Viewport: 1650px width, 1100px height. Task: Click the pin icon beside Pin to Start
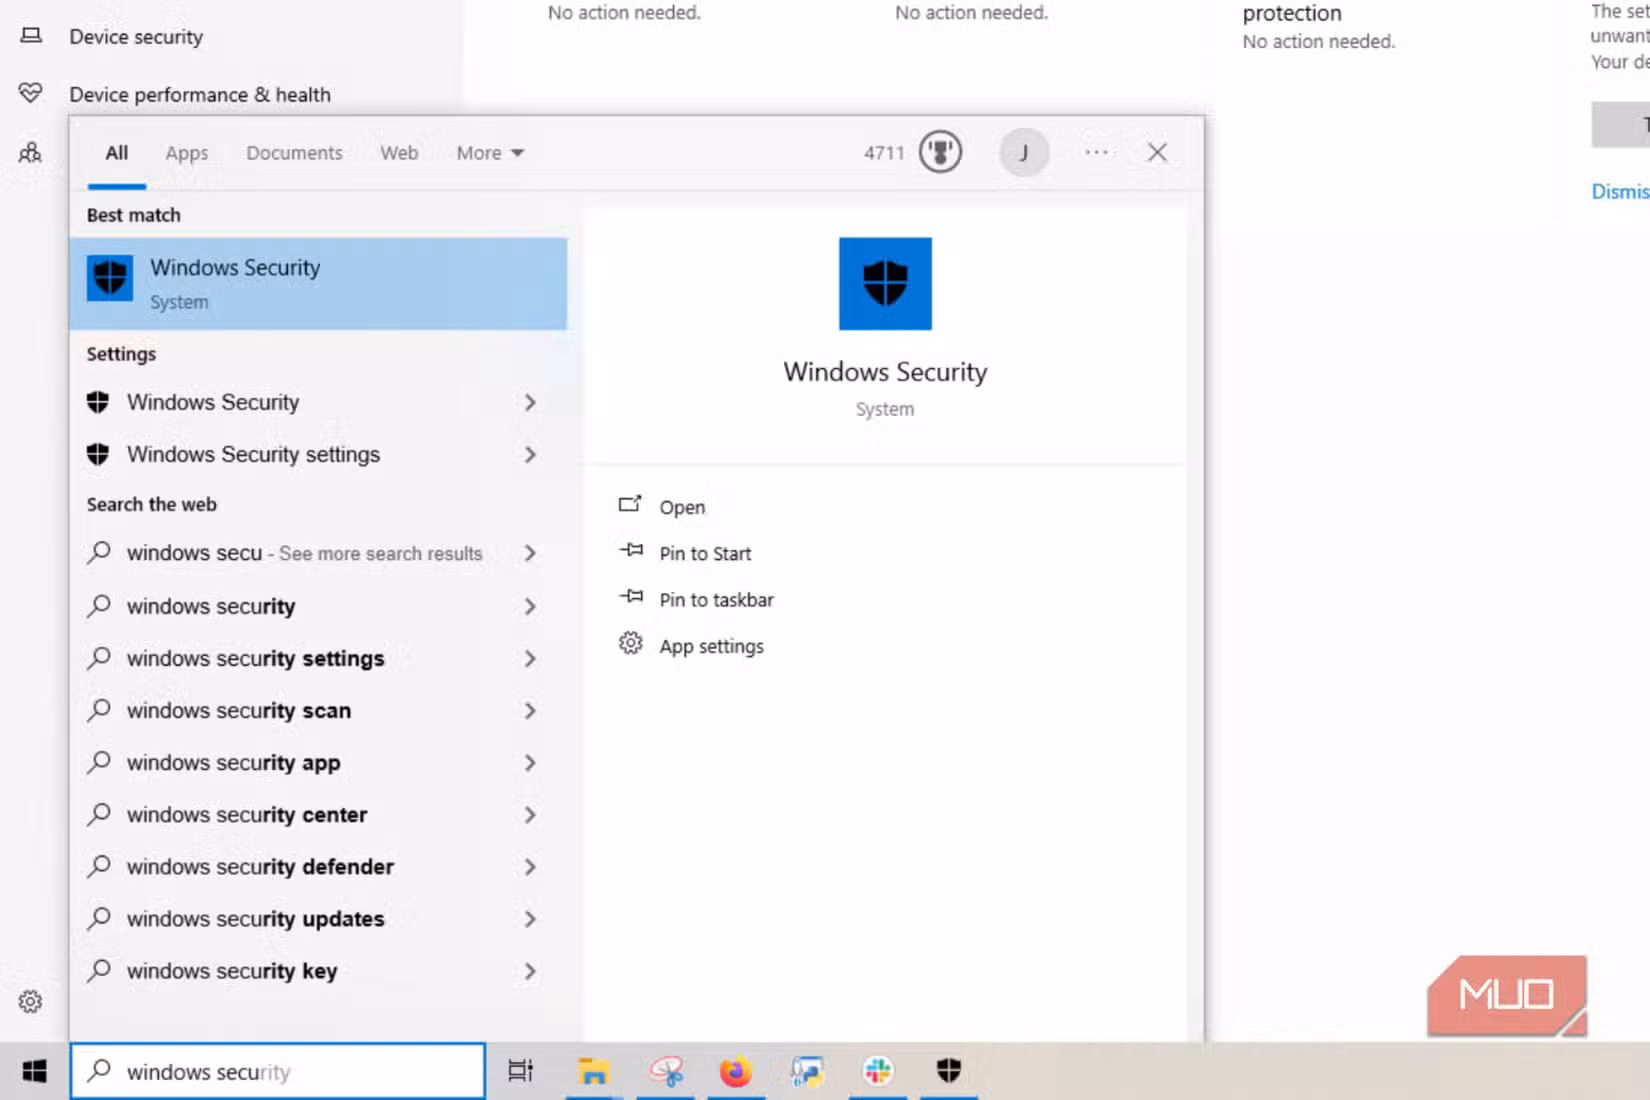pyautogui.click(x=631, y=550)
